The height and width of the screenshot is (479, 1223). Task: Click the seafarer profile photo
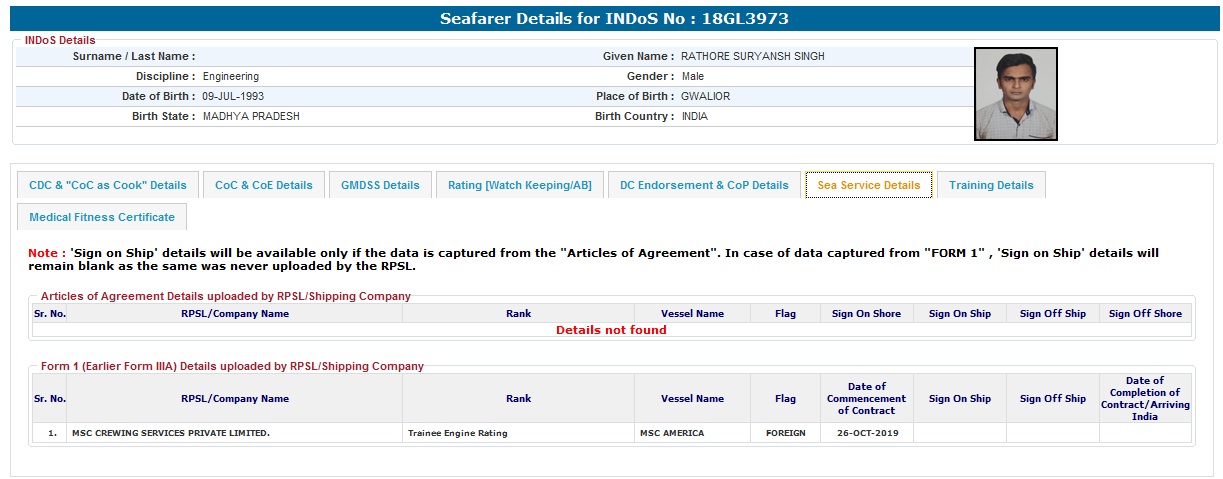click(x=1015, y=94)
